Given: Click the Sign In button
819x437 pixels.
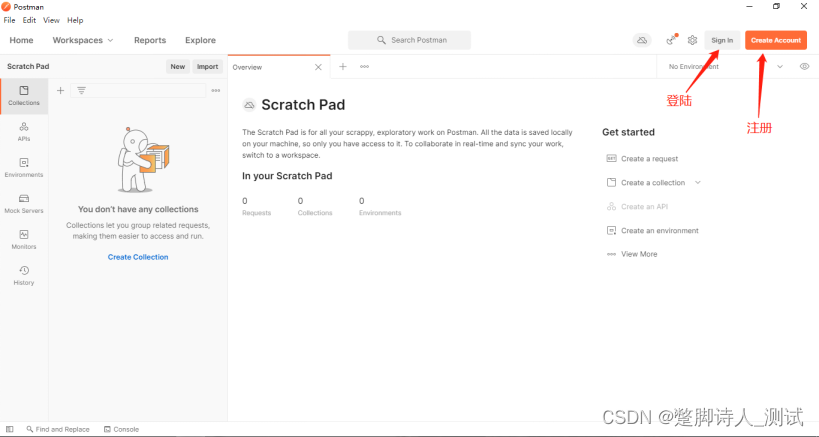Looking at the screenshot, I should click(x=722, y=40).
